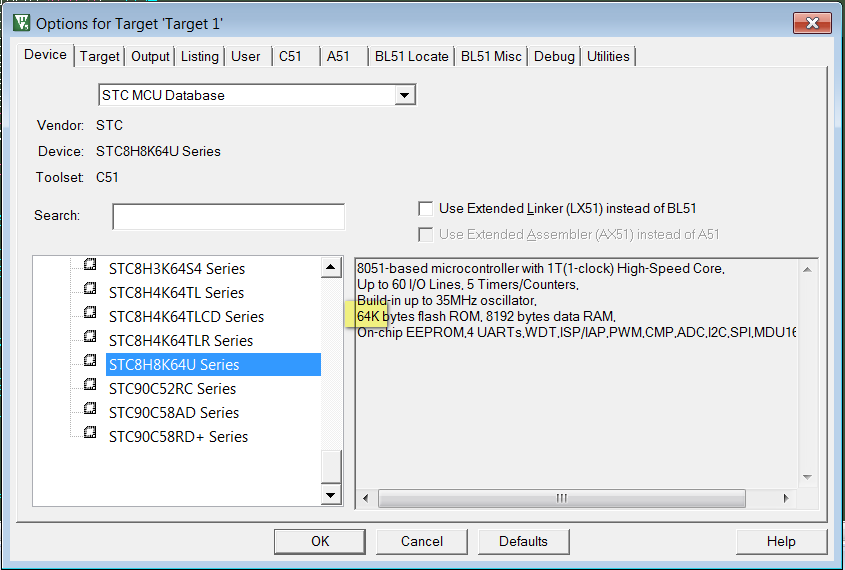Open the BL51 Locate tab

[412, 57]
